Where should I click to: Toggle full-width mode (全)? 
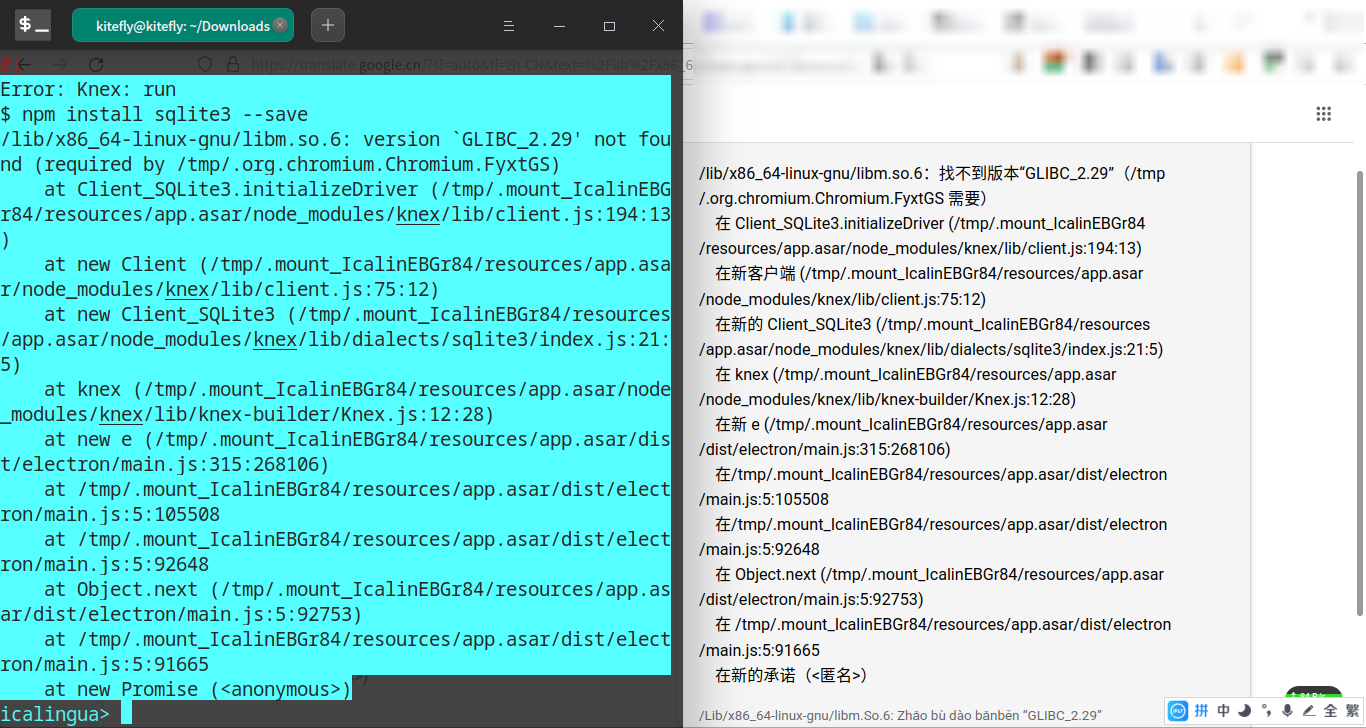pyautogui.click(x=1331, y=711)
